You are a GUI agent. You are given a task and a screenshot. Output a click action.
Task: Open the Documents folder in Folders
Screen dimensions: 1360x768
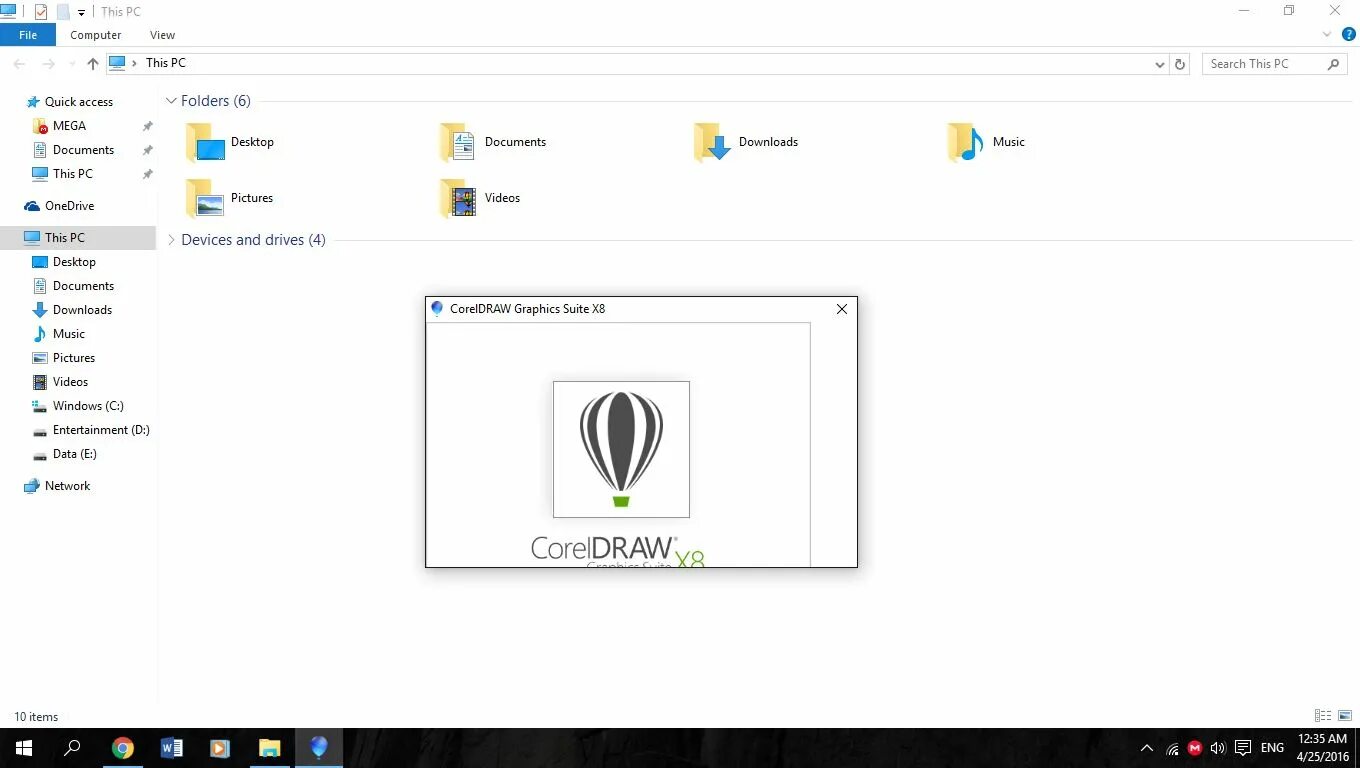coord(493,142)
